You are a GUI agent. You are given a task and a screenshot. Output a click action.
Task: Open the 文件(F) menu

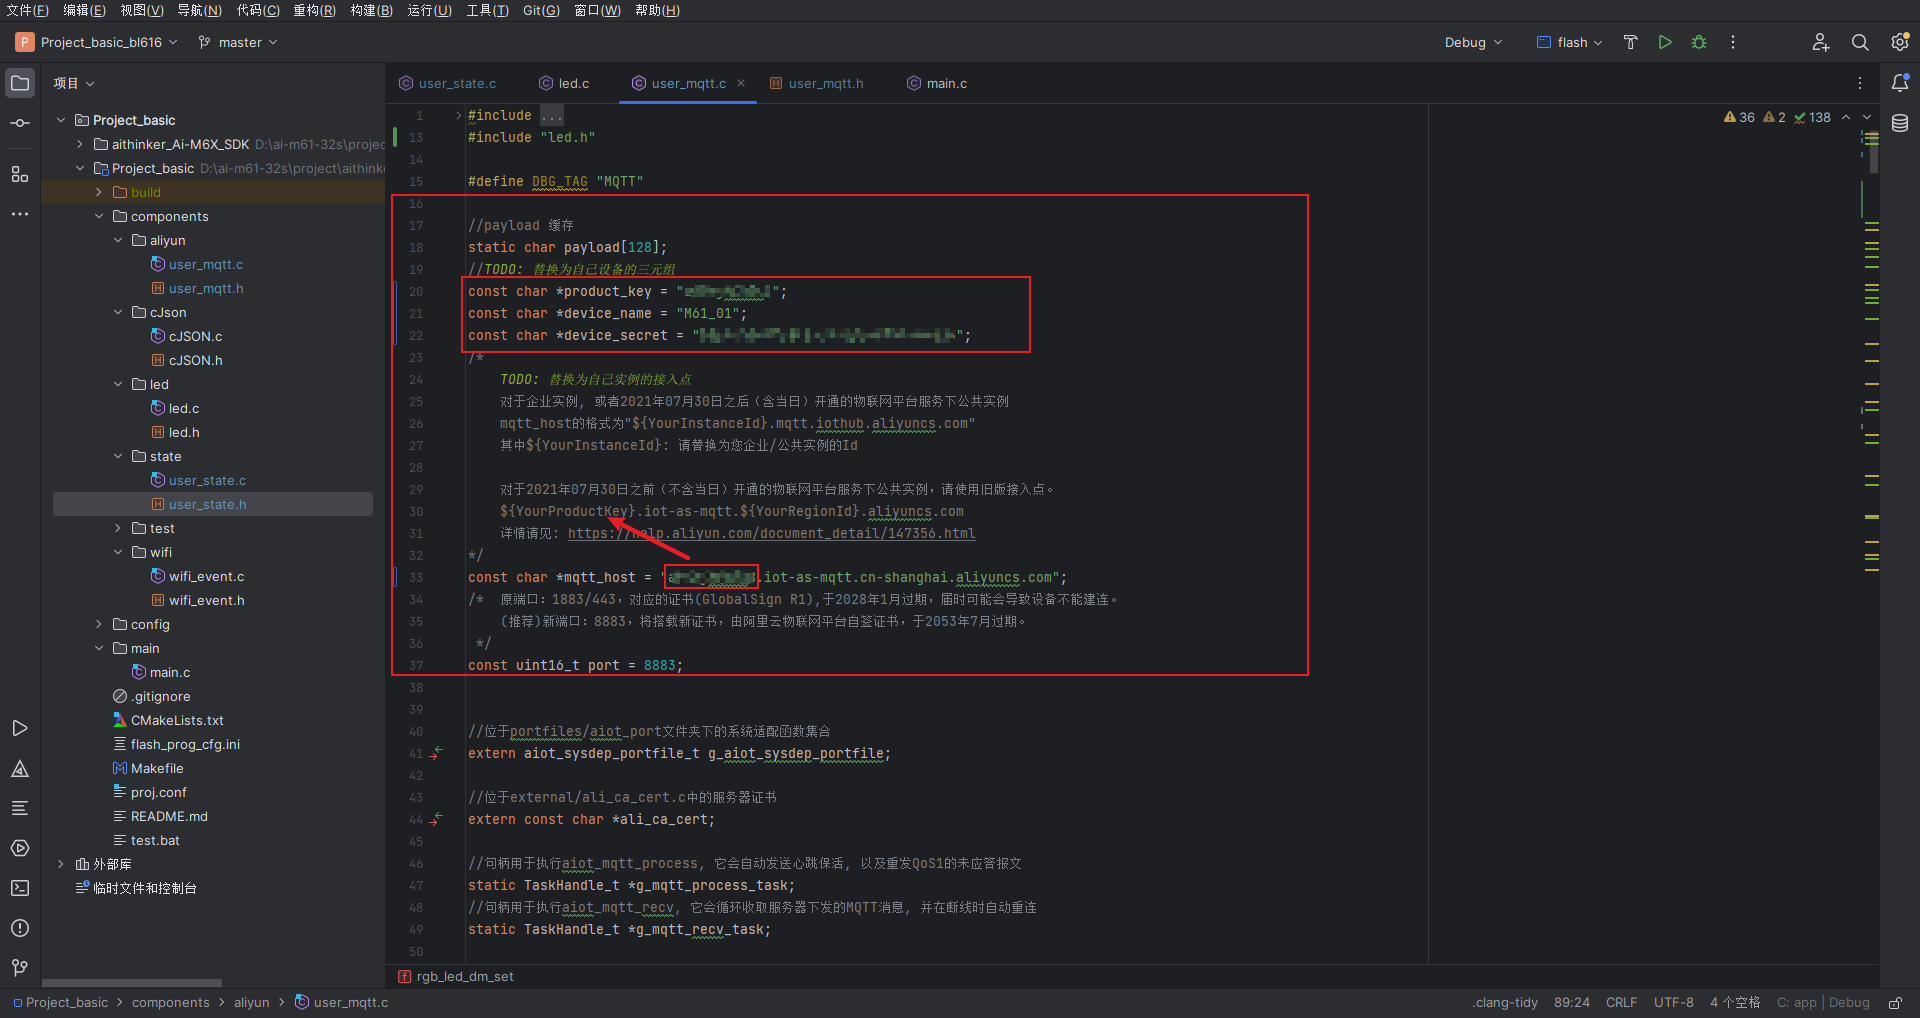[x=27, y=10]
